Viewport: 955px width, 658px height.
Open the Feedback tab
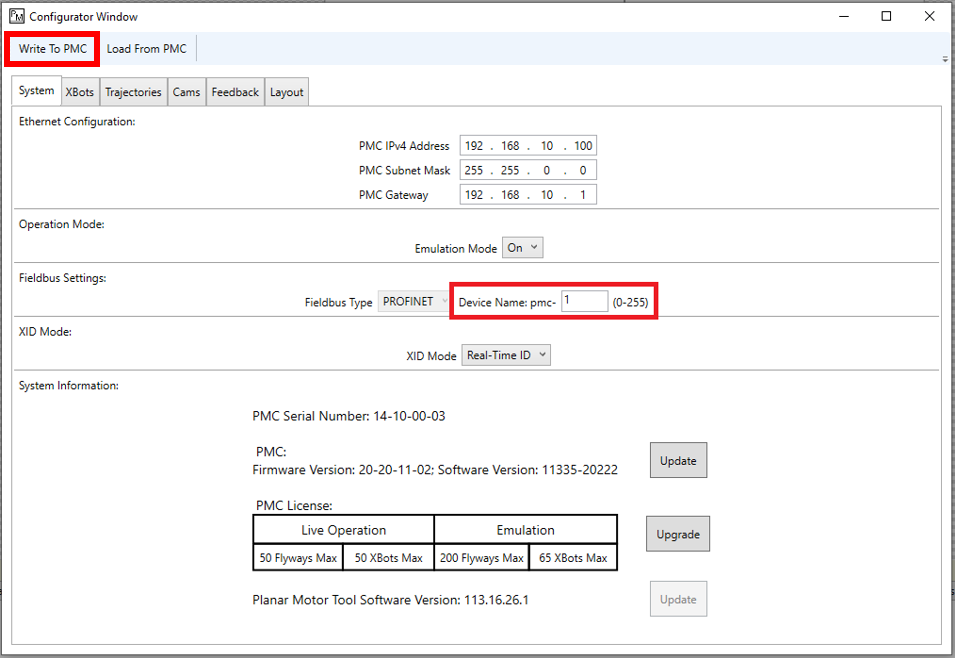coord(235,92)
